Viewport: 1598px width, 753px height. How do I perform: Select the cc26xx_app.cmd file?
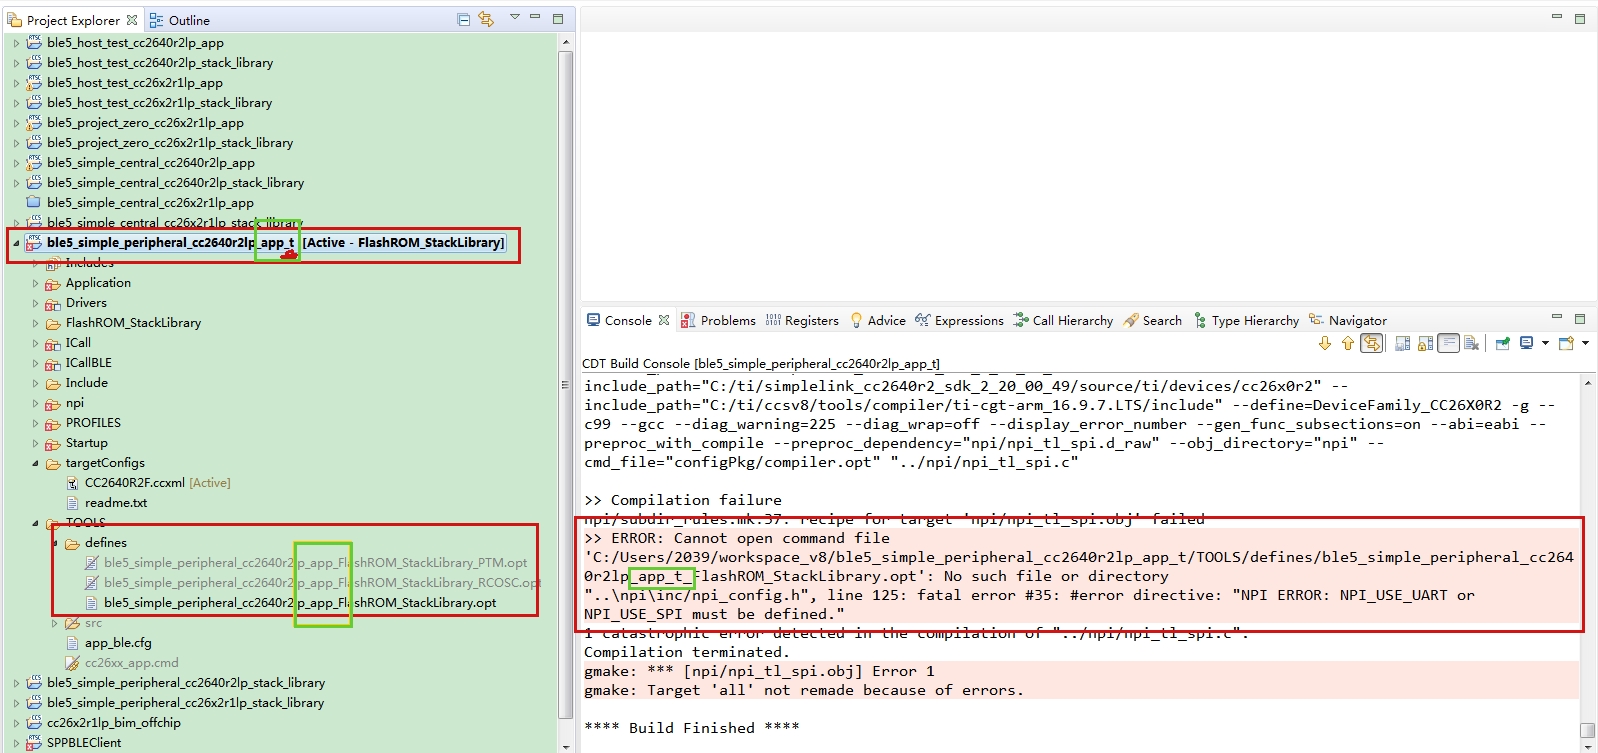click(x=122, y=663)
